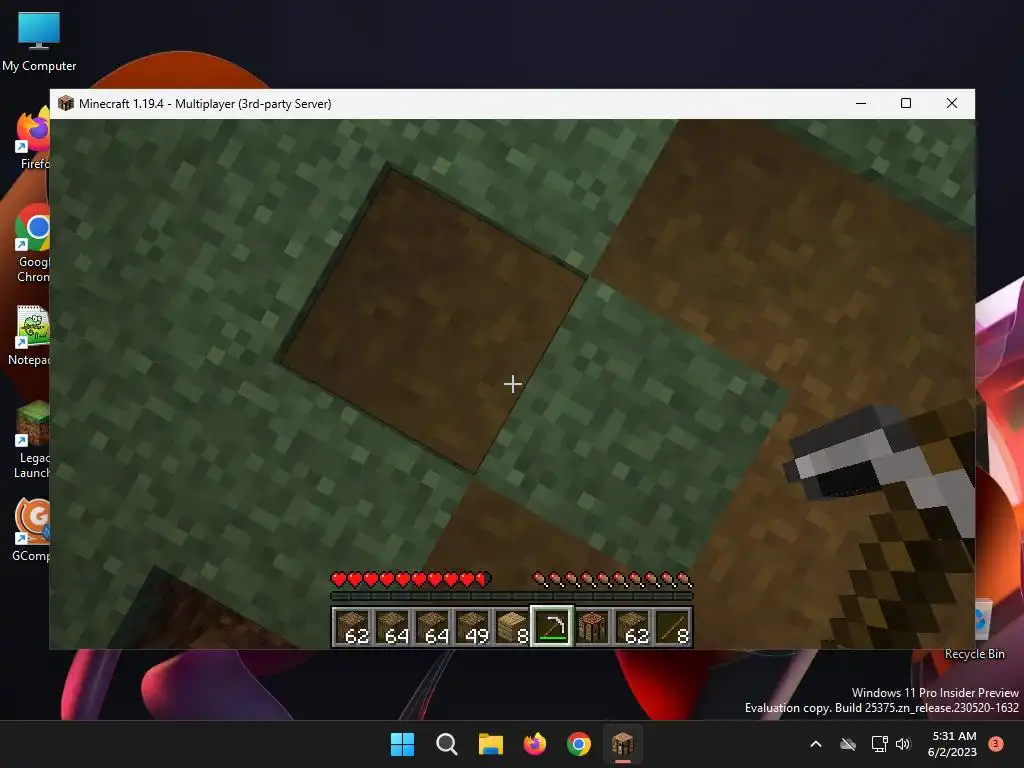Screen dimensions: 1024x768
Task: Click the dark farmland block in center
Action: tap(432, 320)
